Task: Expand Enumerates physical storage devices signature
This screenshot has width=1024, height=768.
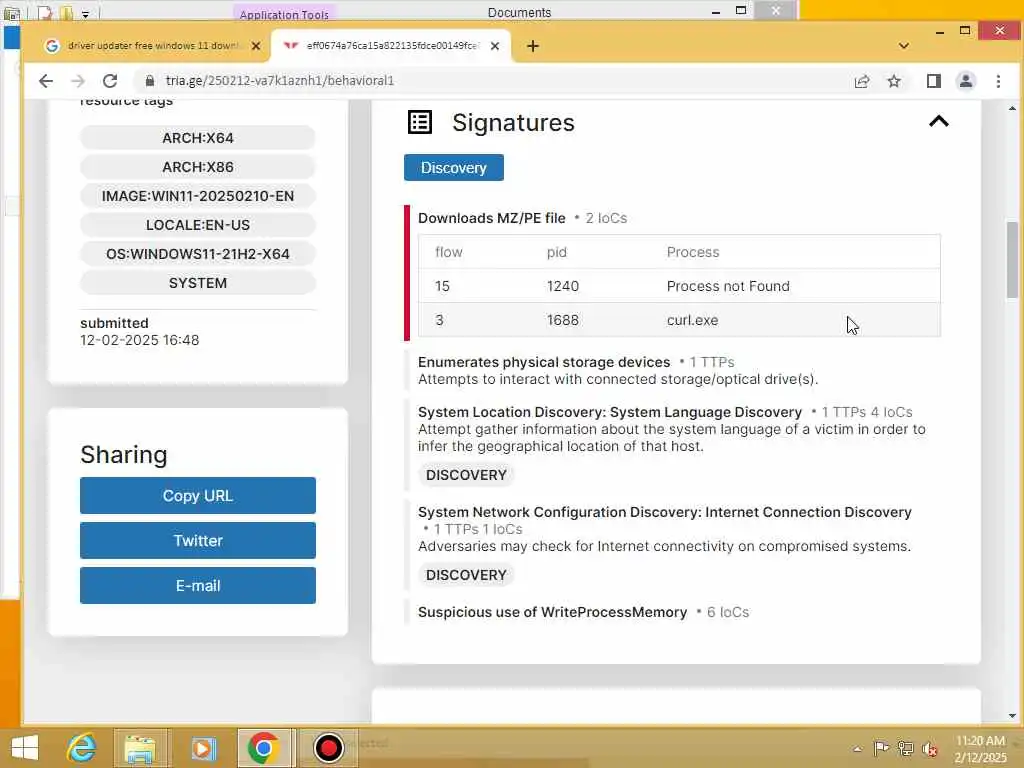Action: [544, 362]
